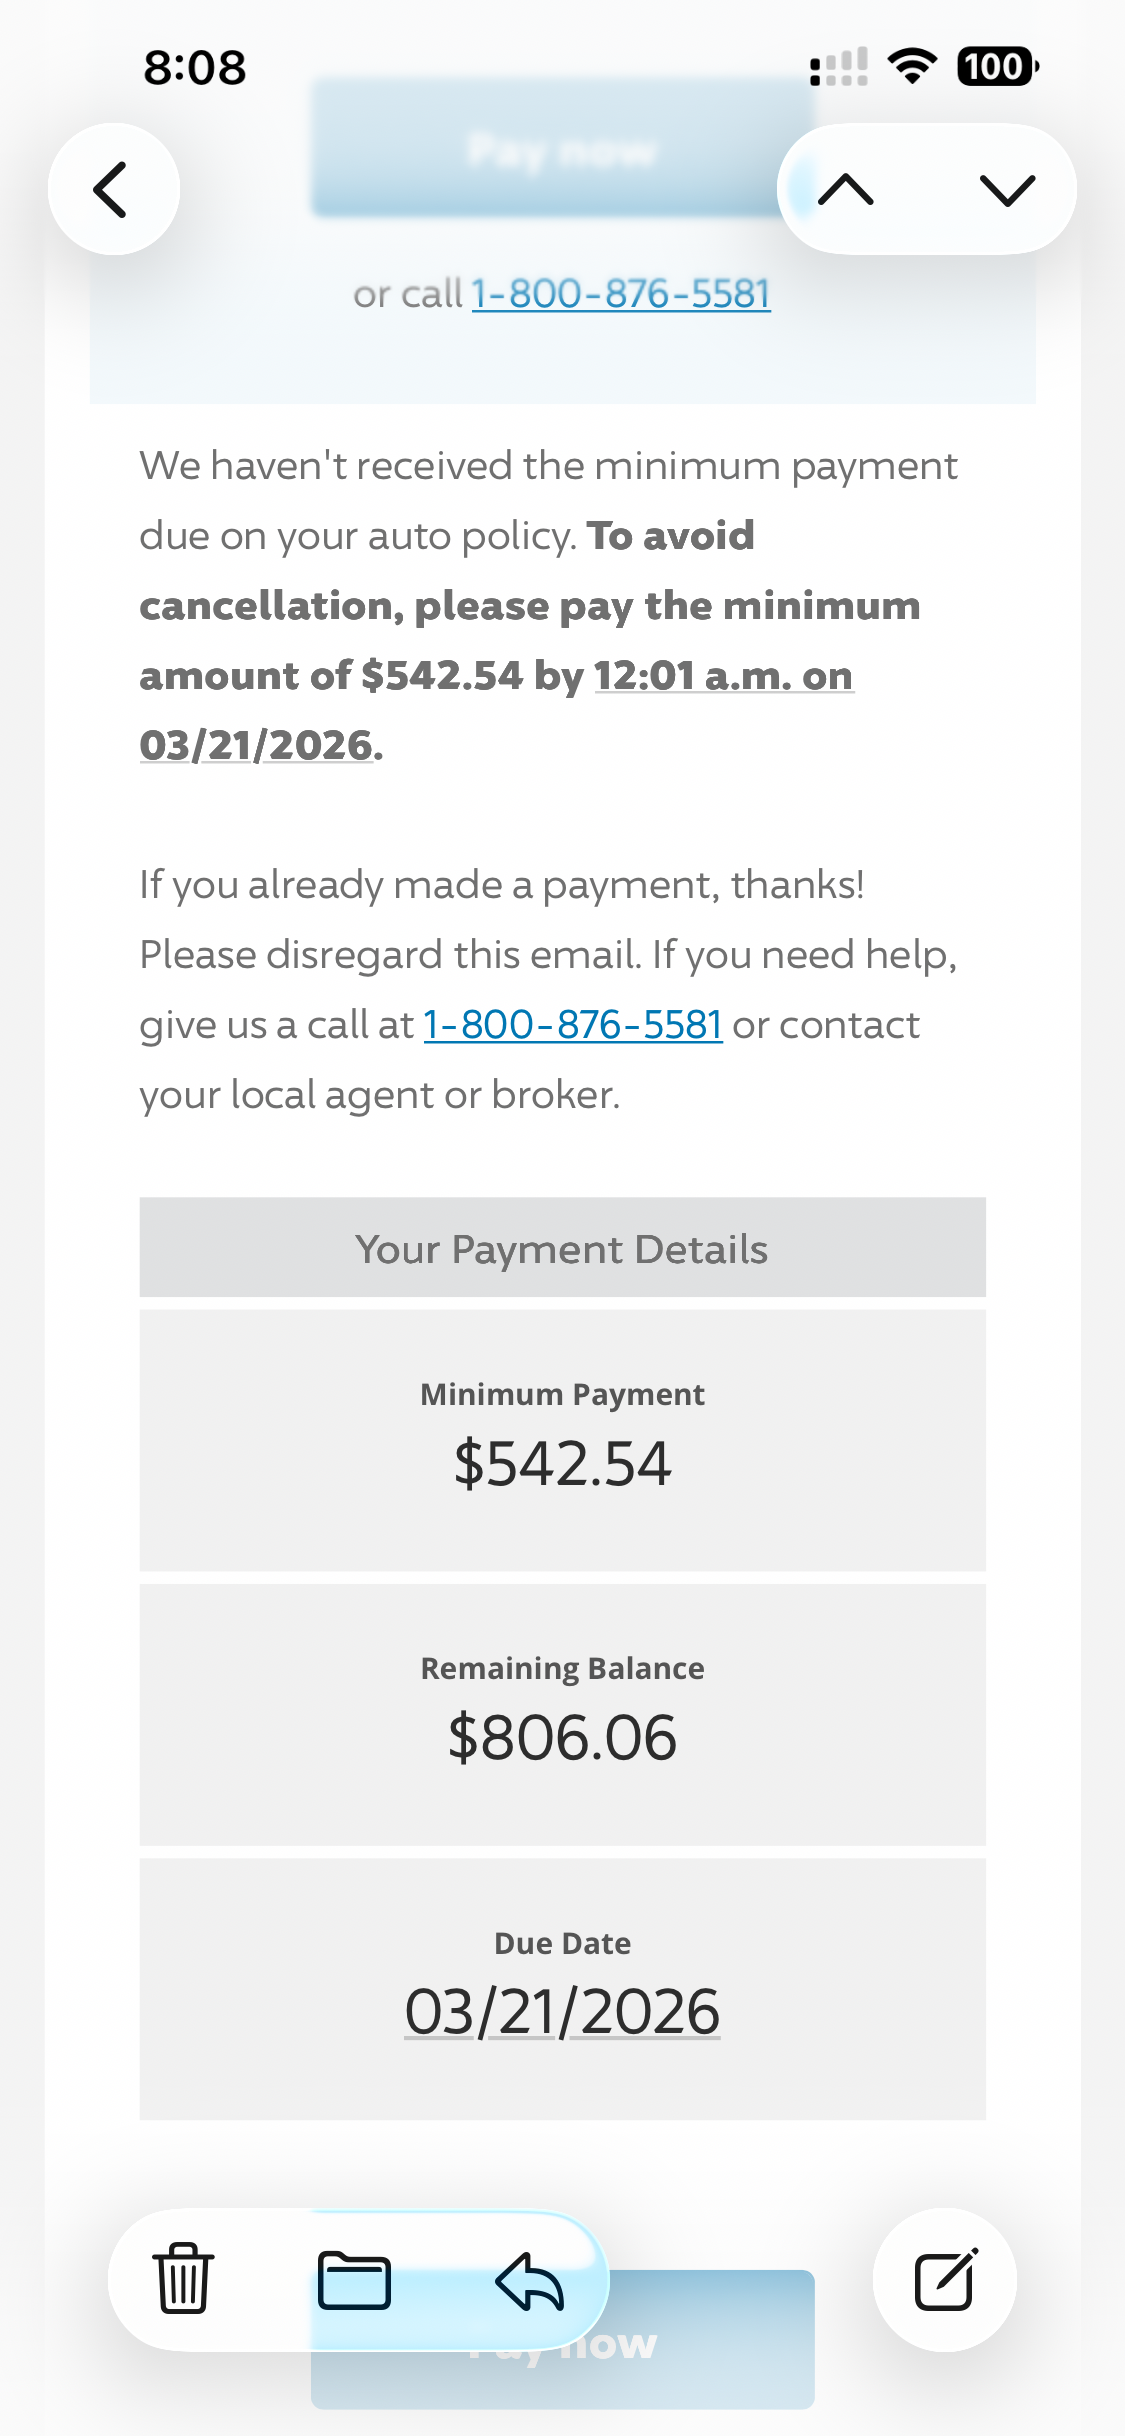The width and height of the screenshot is (1125, 2436).
Task: Tap the Your Payment Details header
Action: (x=562, y=1249)
